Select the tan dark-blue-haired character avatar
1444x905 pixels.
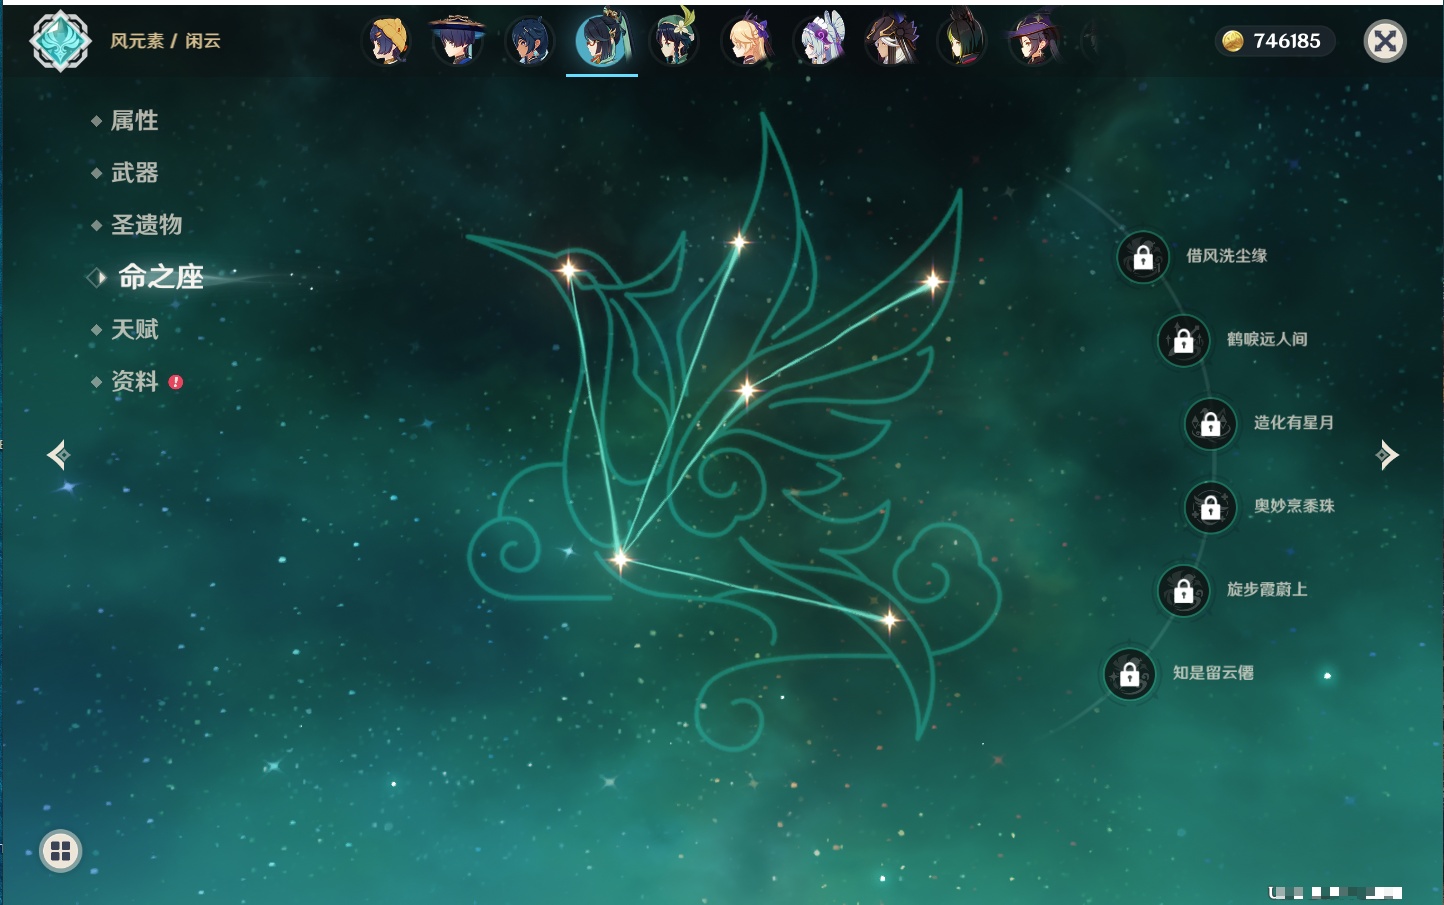529,41
